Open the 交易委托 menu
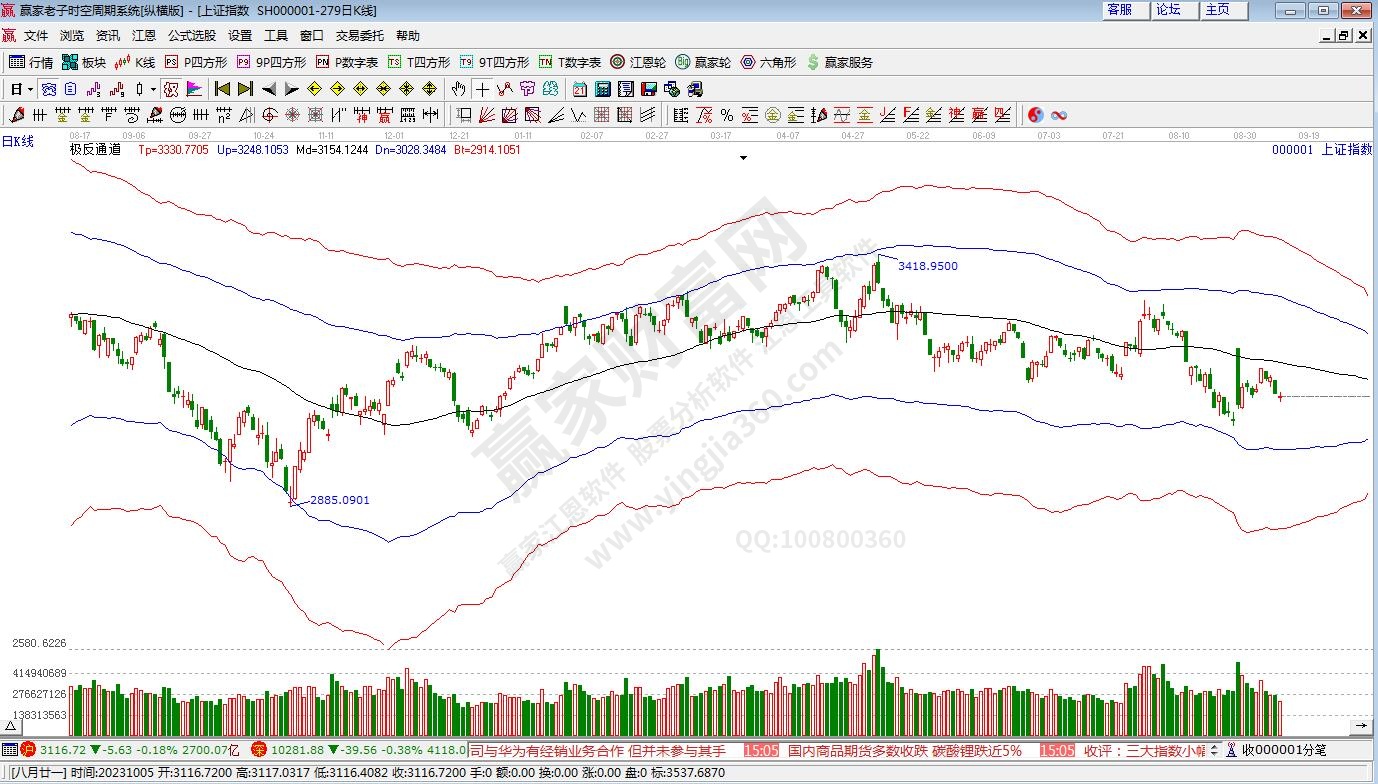The height and width of the screenshot is (784, 1378). (x=359, y=36)
